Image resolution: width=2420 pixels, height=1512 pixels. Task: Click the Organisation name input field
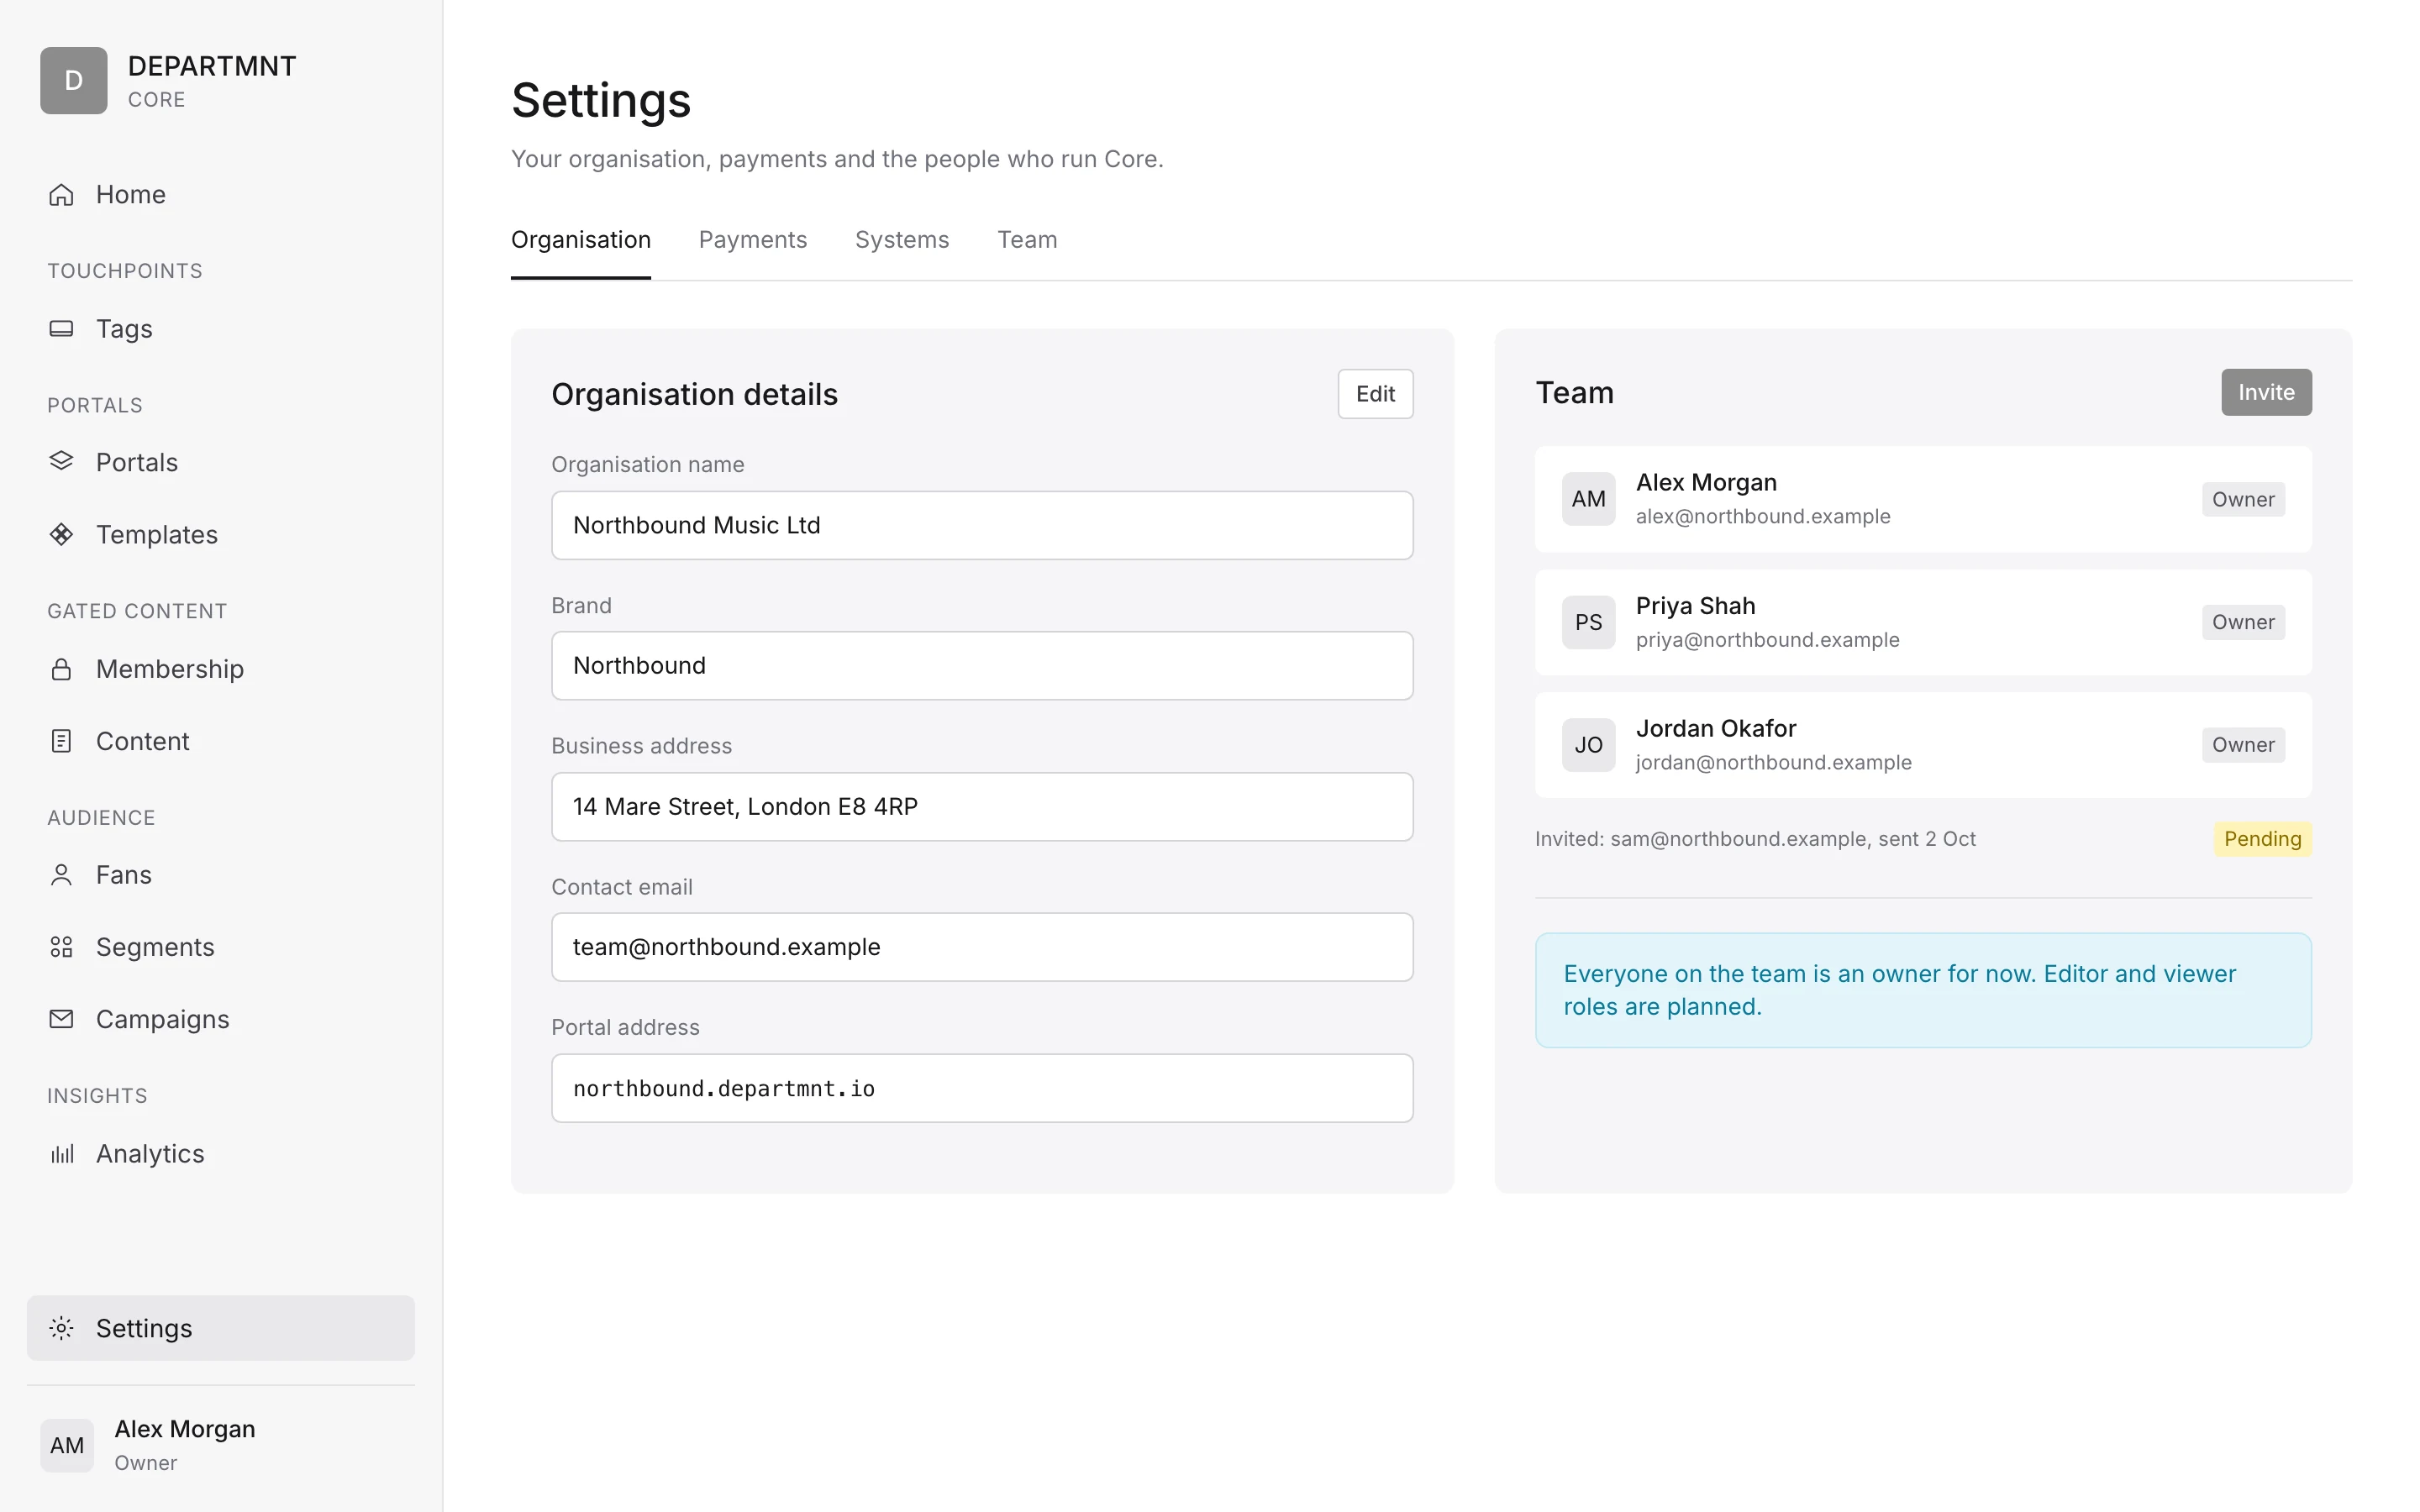click(x=982, y=525)
